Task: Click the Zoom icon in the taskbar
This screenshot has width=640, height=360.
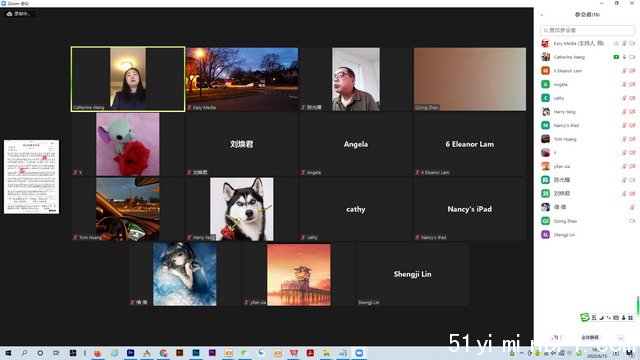Action: coord(359,353)
